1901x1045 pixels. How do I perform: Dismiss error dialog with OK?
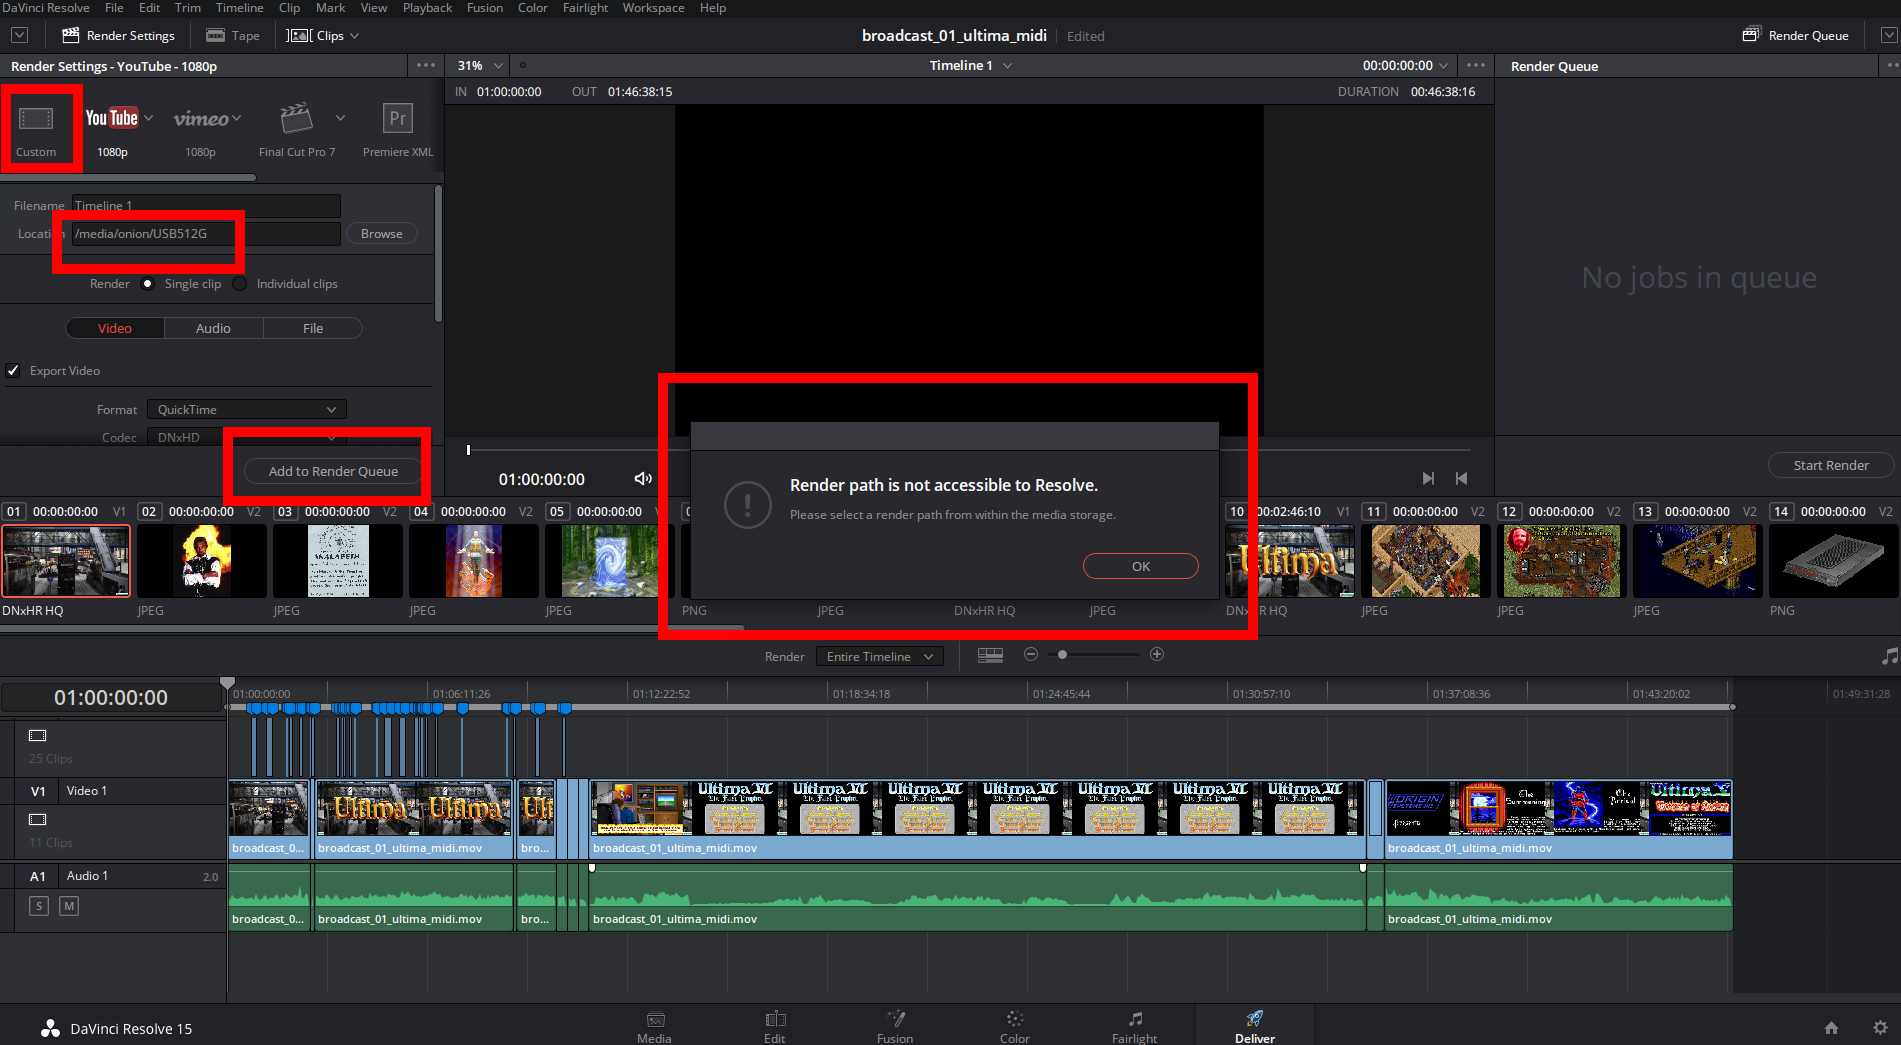[x=1140, y=566]
